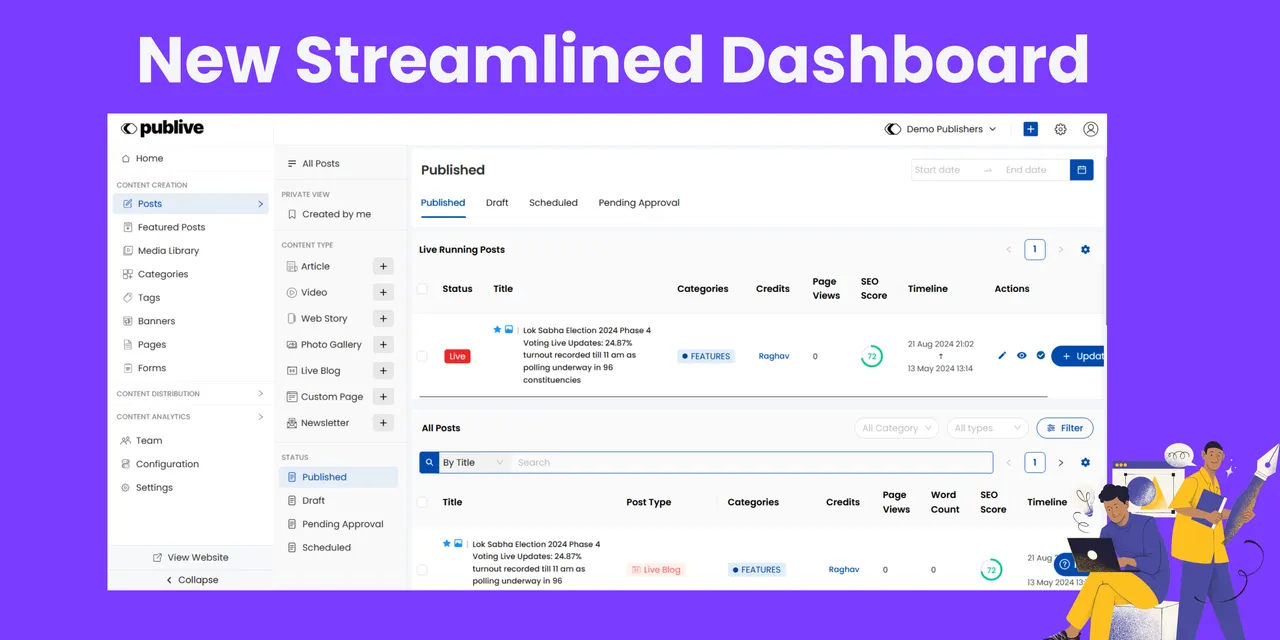This screenshot has width=1280, height=640.
Task: Open Categories in sidebar
Action: (x=163, y=274)
